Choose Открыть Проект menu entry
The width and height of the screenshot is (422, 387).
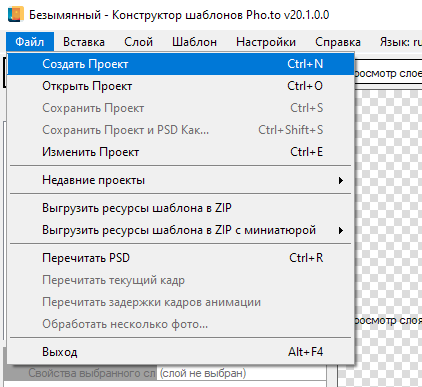[180, 86]
